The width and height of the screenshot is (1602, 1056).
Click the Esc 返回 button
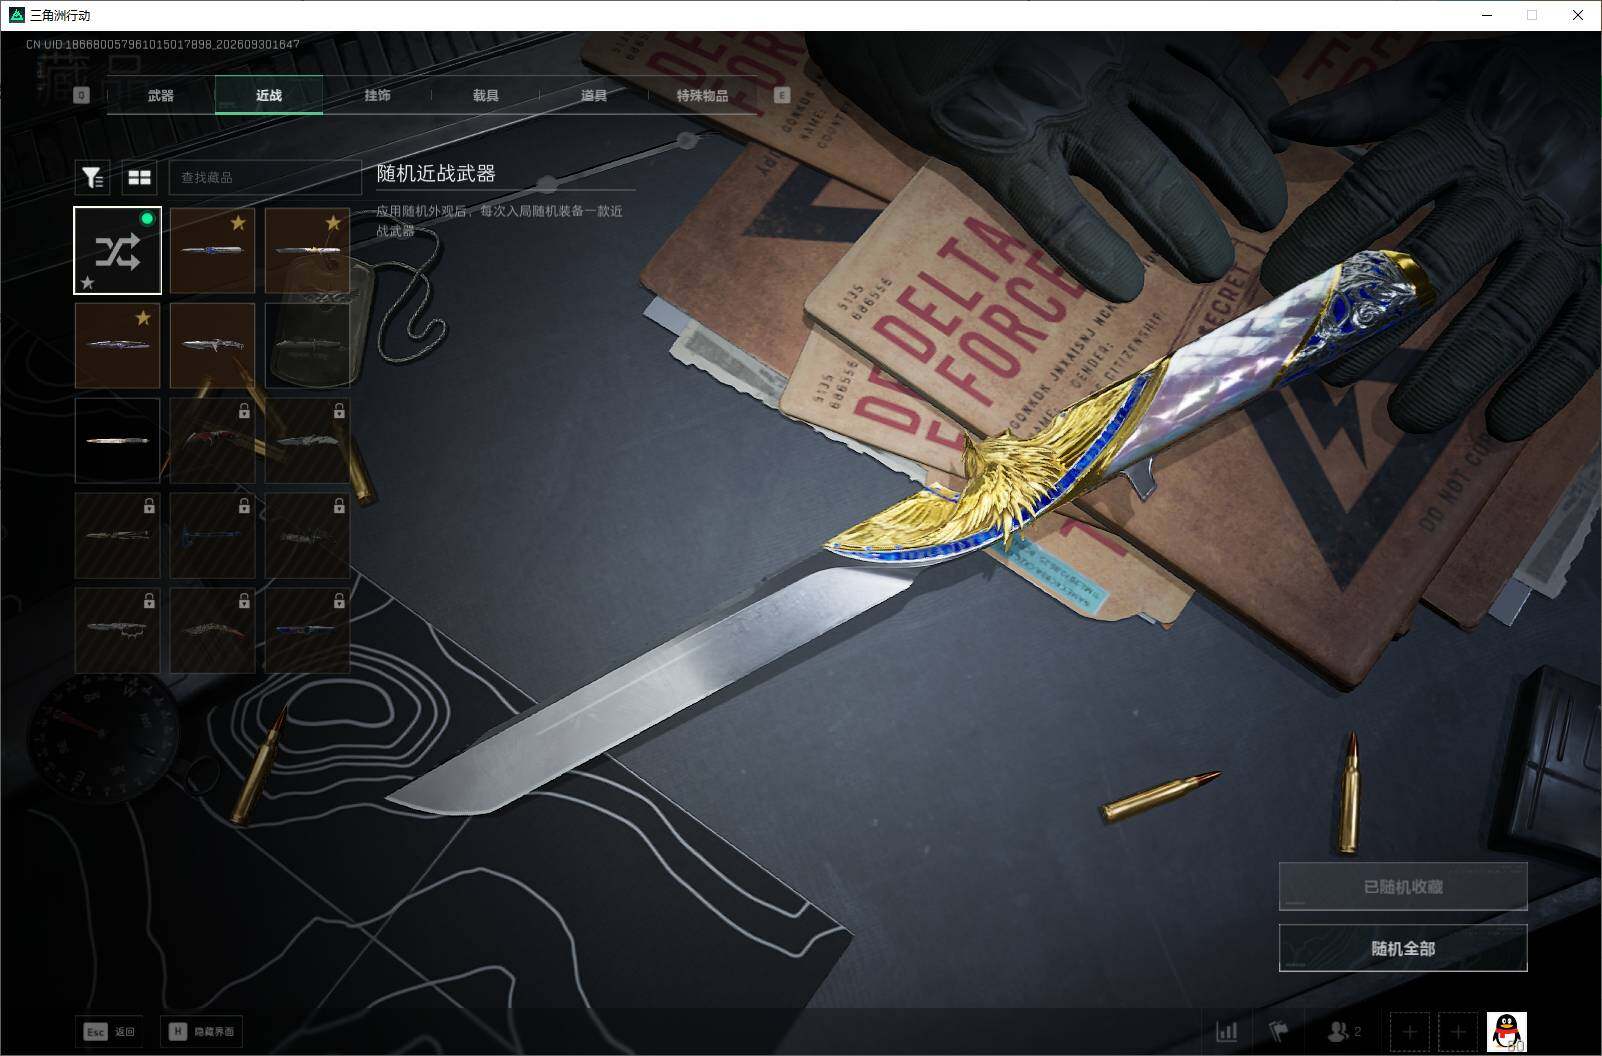click(x=110, y=1031)
